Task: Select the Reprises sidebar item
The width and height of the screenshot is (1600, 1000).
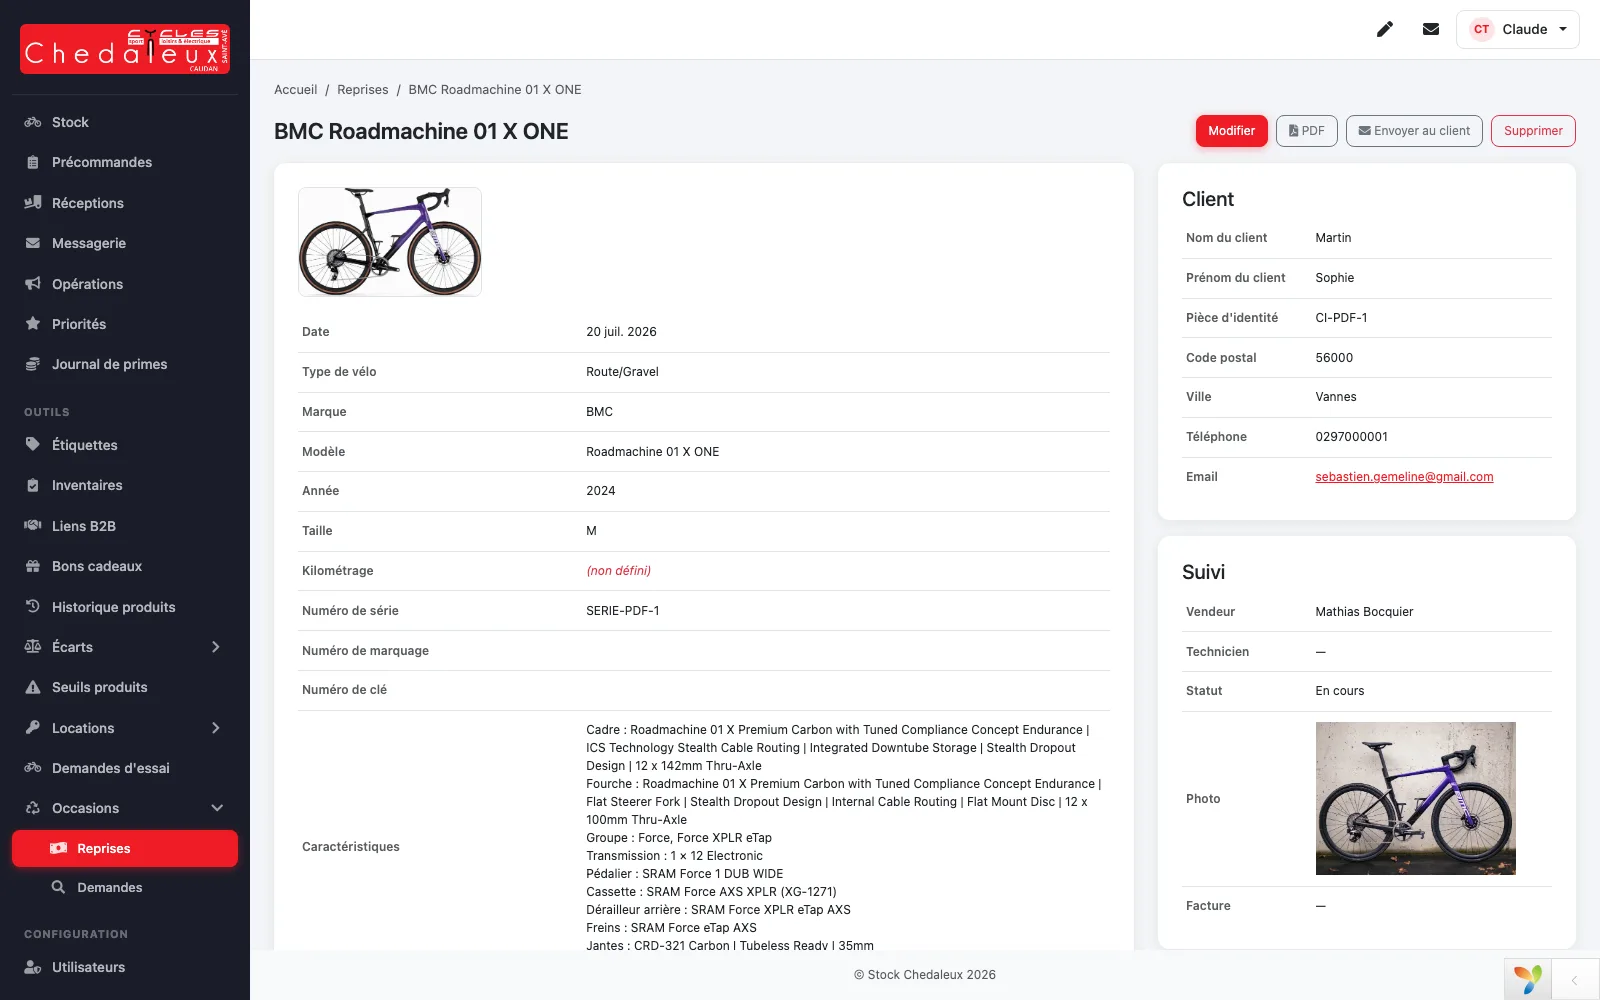Action: [125, 848]
